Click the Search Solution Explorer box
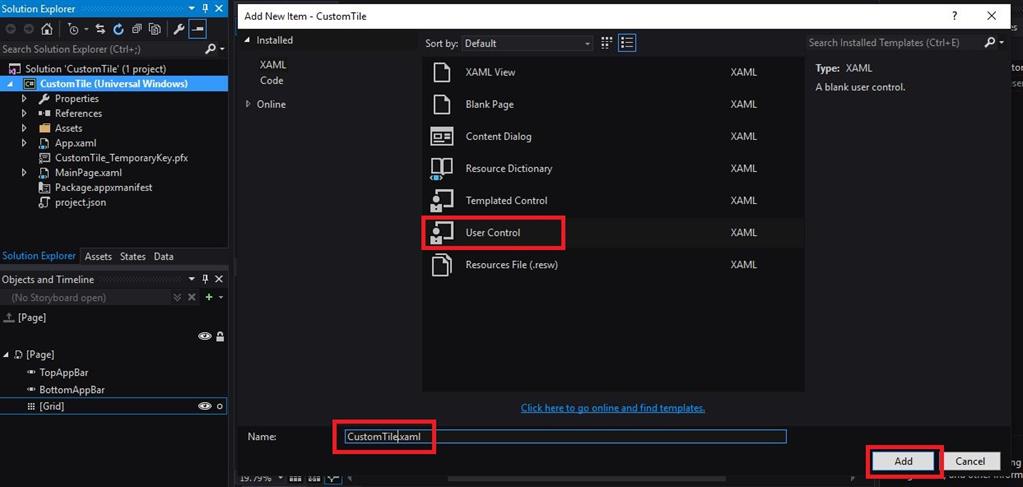 101,49
